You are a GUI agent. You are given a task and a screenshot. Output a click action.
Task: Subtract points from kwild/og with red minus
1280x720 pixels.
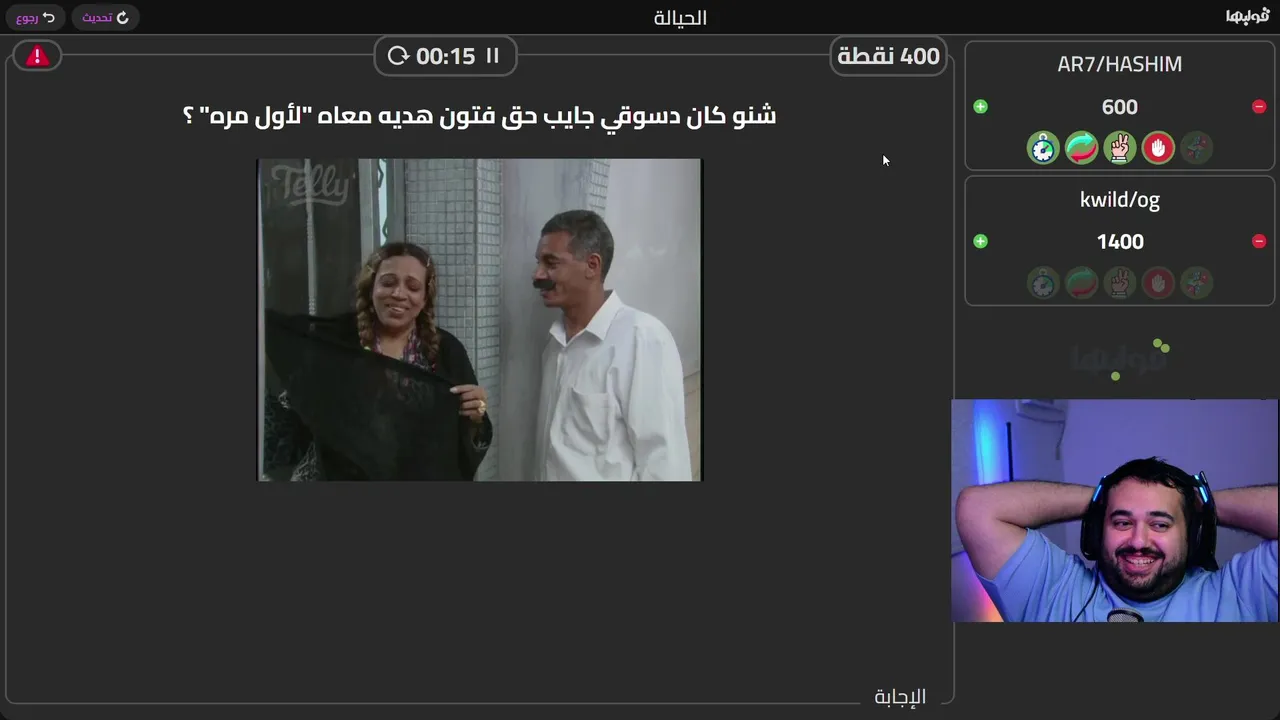(1259, 241)
